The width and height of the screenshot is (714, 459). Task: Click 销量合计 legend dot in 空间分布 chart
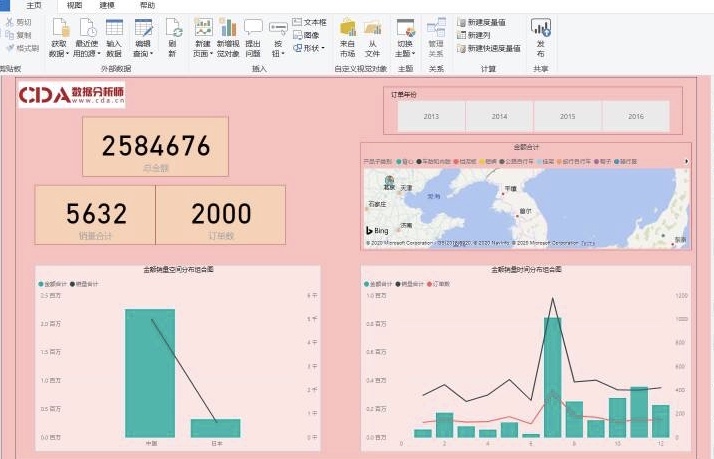72,284
